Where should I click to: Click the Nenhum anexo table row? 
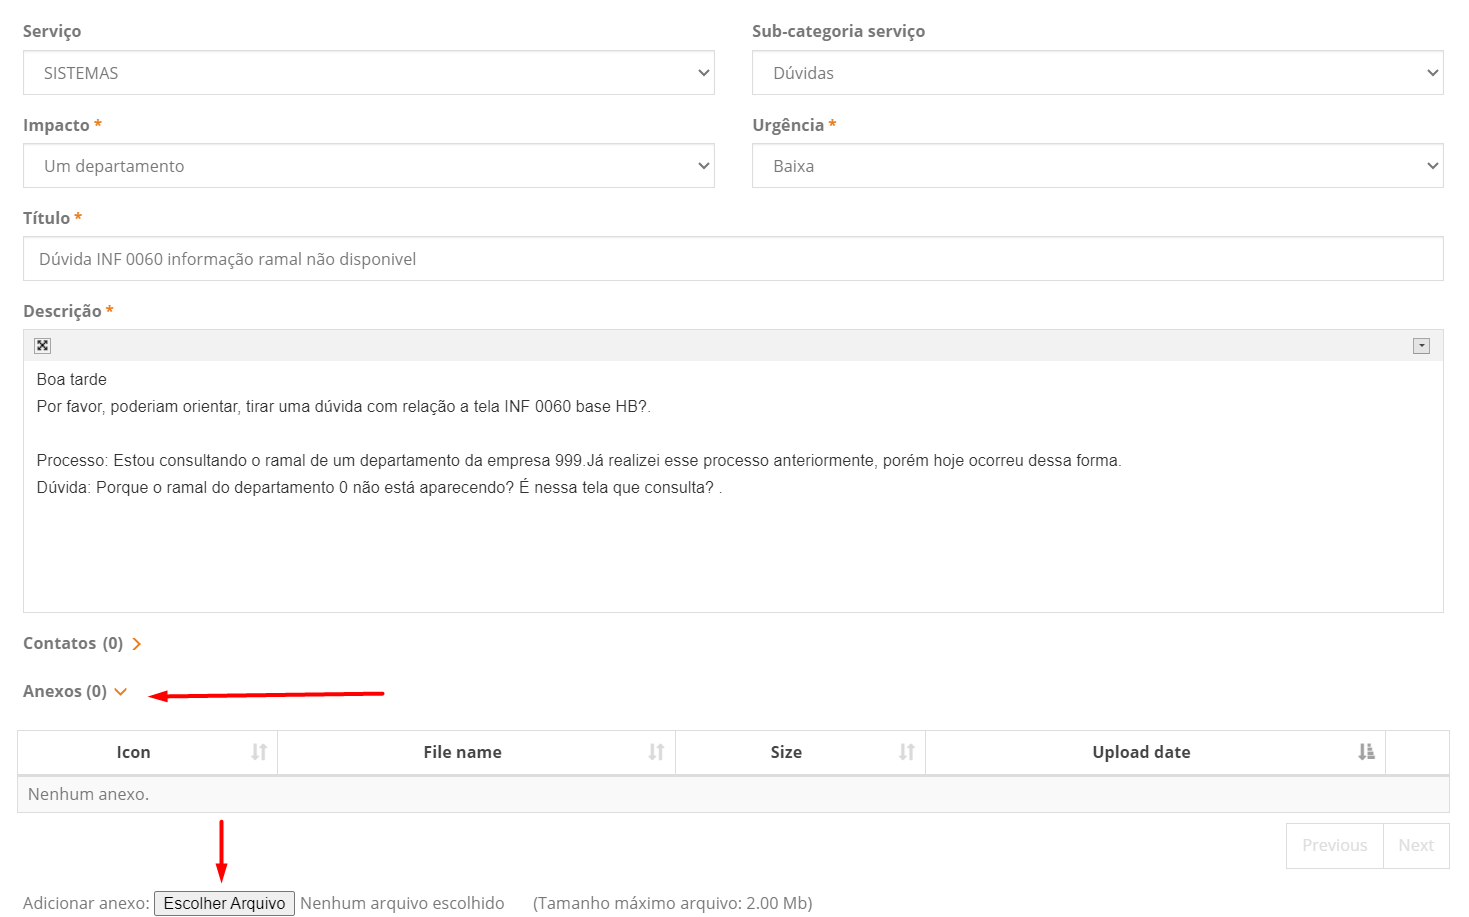pos(733,794)
